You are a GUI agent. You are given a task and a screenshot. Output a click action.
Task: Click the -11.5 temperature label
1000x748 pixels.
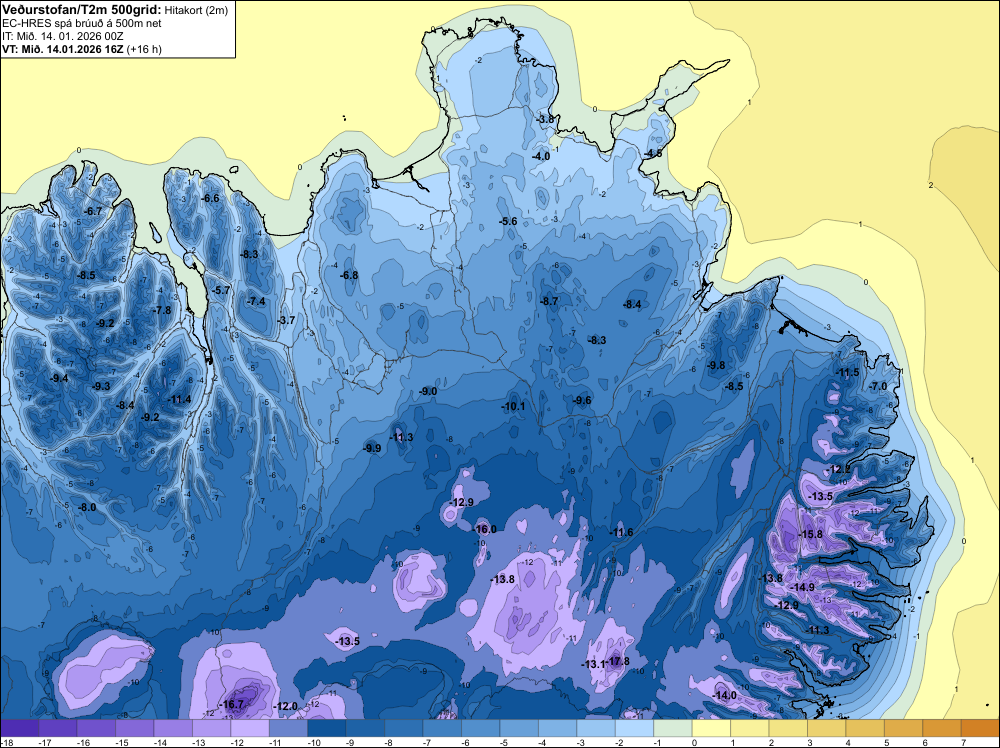848,372
